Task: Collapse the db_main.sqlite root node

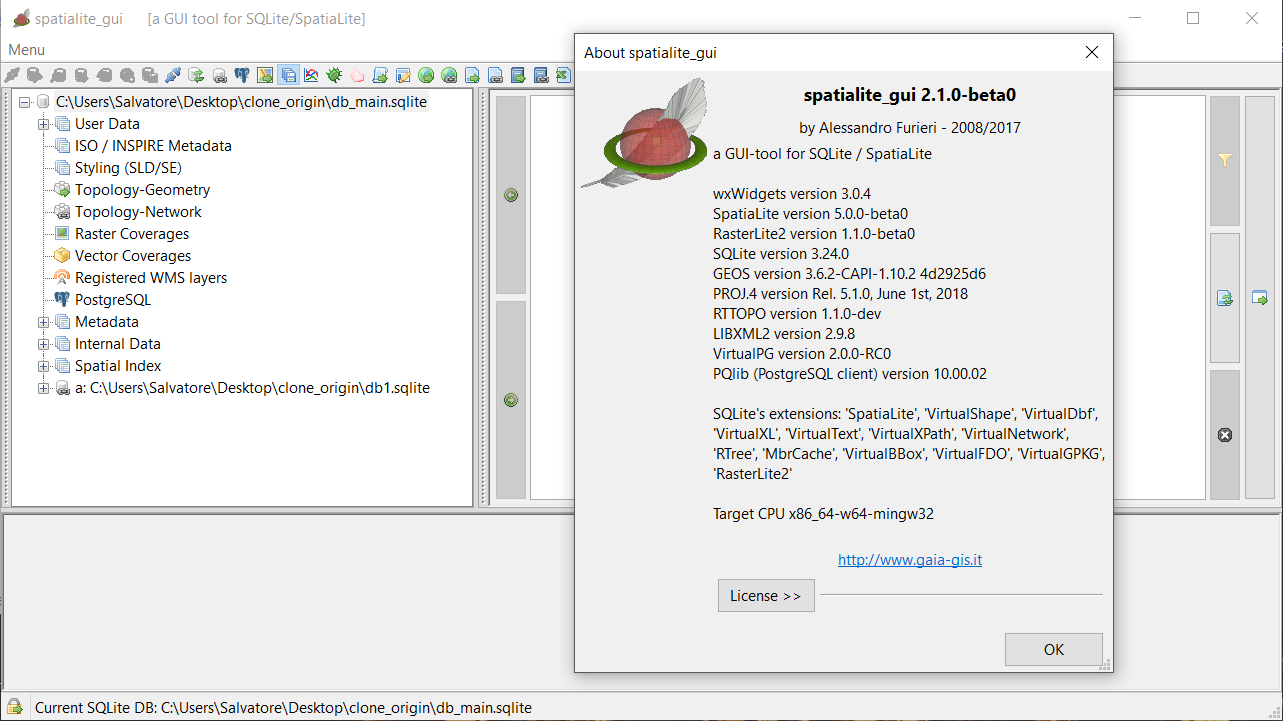Action: [x=25, y=102]
